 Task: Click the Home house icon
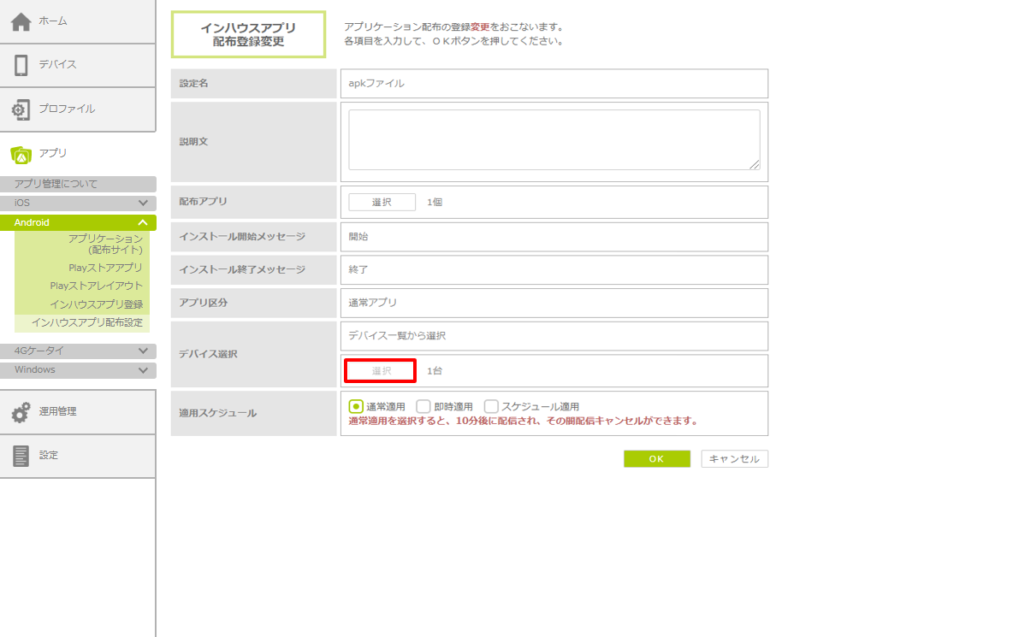coord(20,21)
